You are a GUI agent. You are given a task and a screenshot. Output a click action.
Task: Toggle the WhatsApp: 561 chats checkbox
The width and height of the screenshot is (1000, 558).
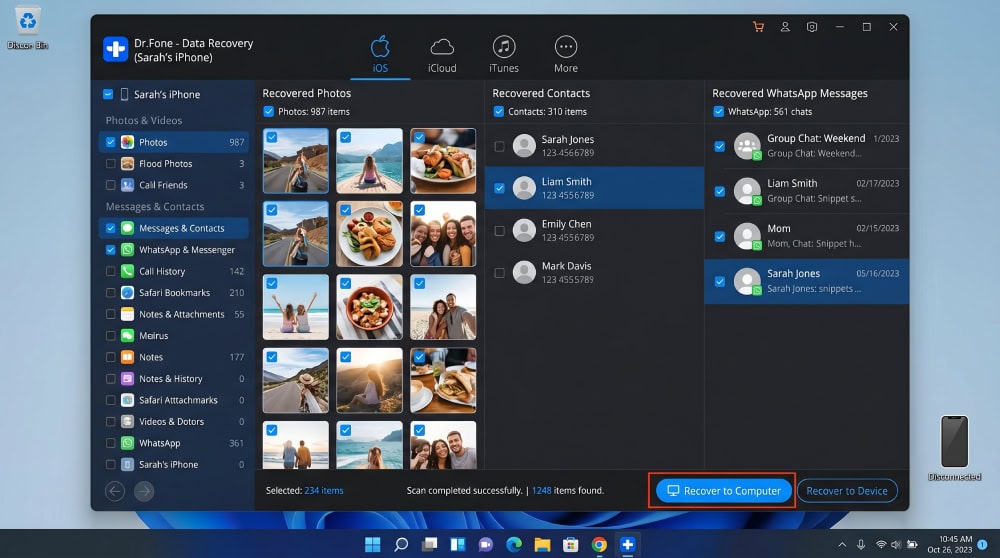719,112
